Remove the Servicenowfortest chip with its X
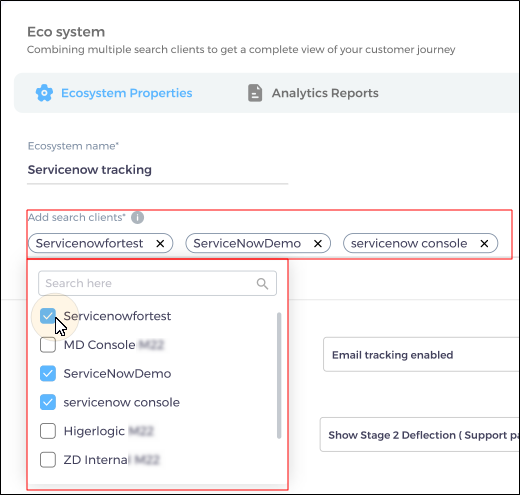The width and height of the screenshot is (520, 495). [160, 244]
